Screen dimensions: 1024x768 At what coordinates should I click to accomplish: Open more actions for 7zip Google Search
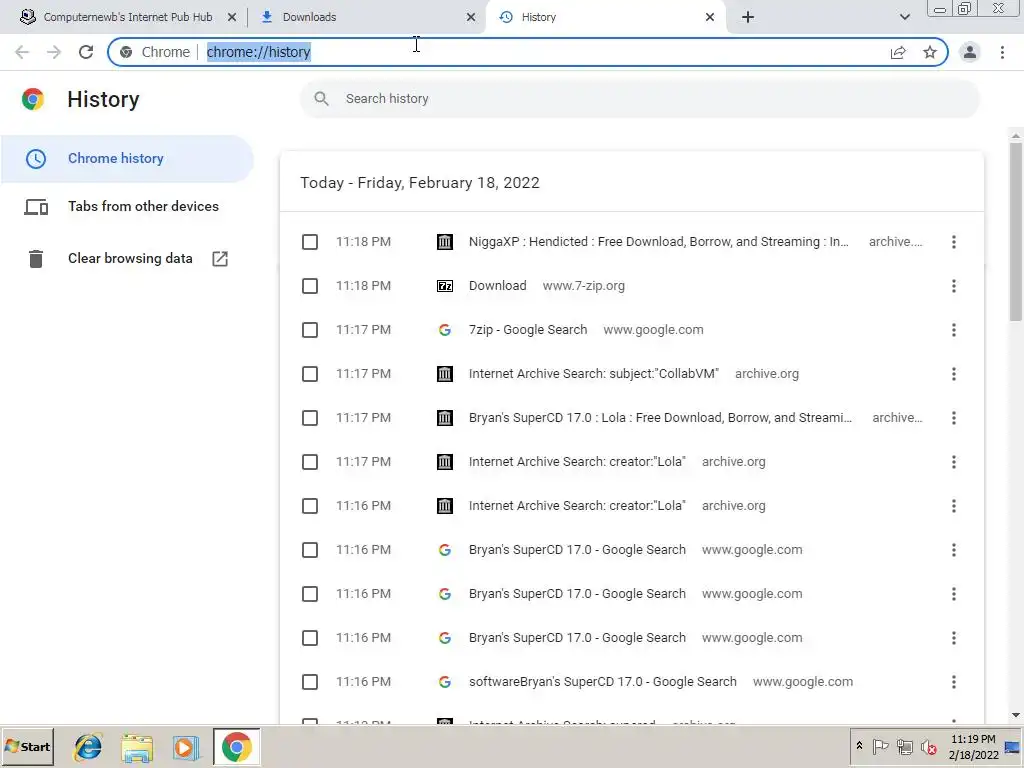click(953, 330)
